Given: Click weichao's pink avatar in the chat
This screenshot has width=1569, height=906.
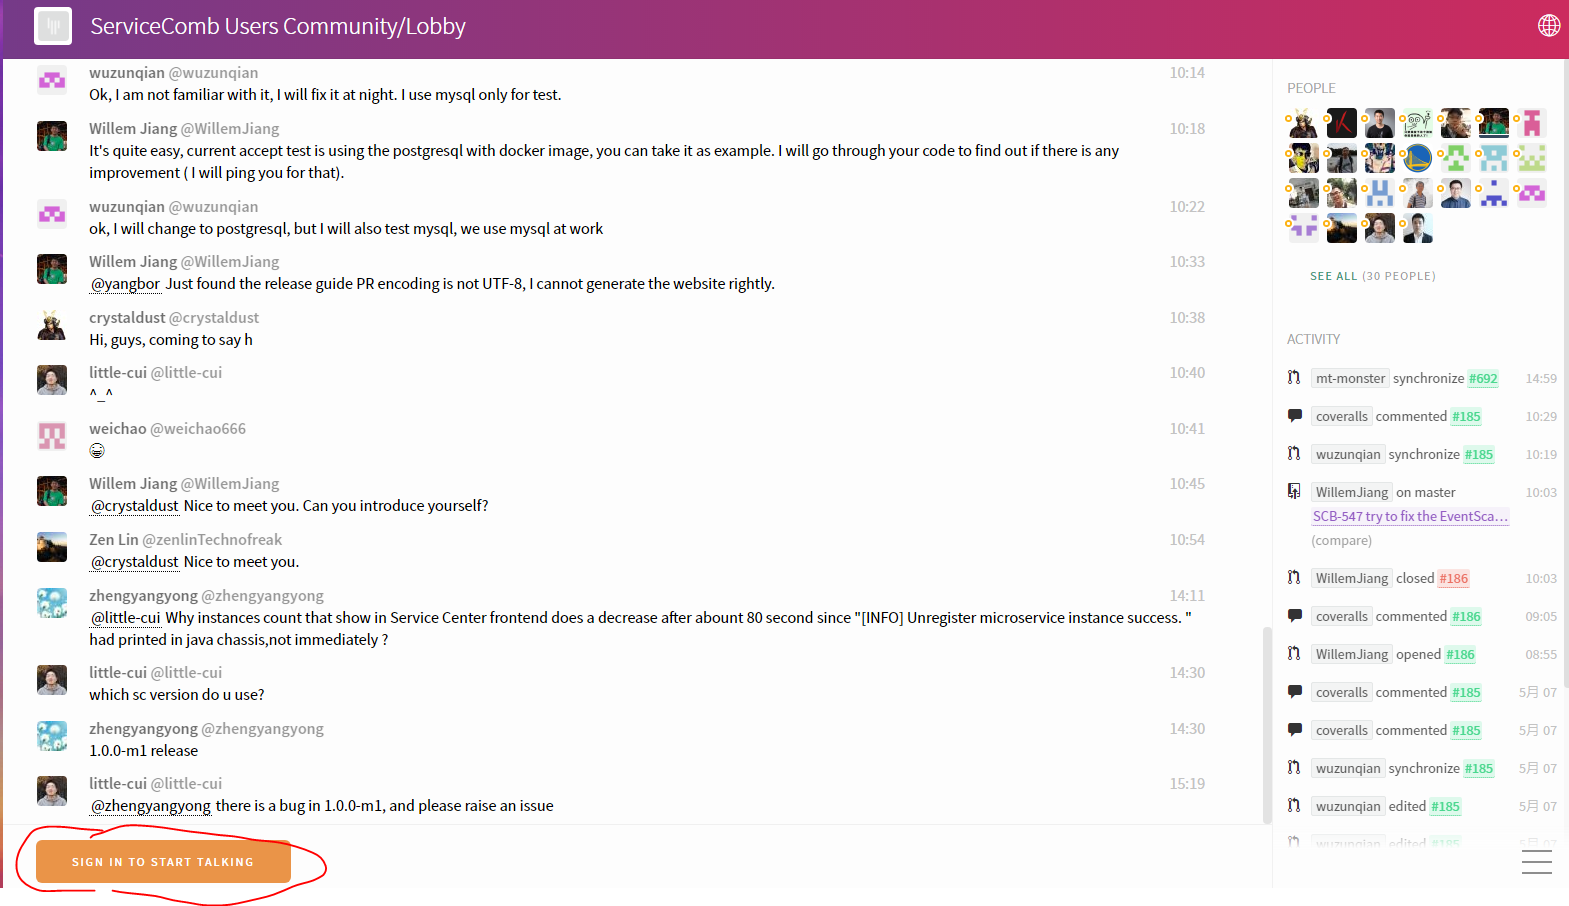Looking at the screenshot, I should (52, 436).
